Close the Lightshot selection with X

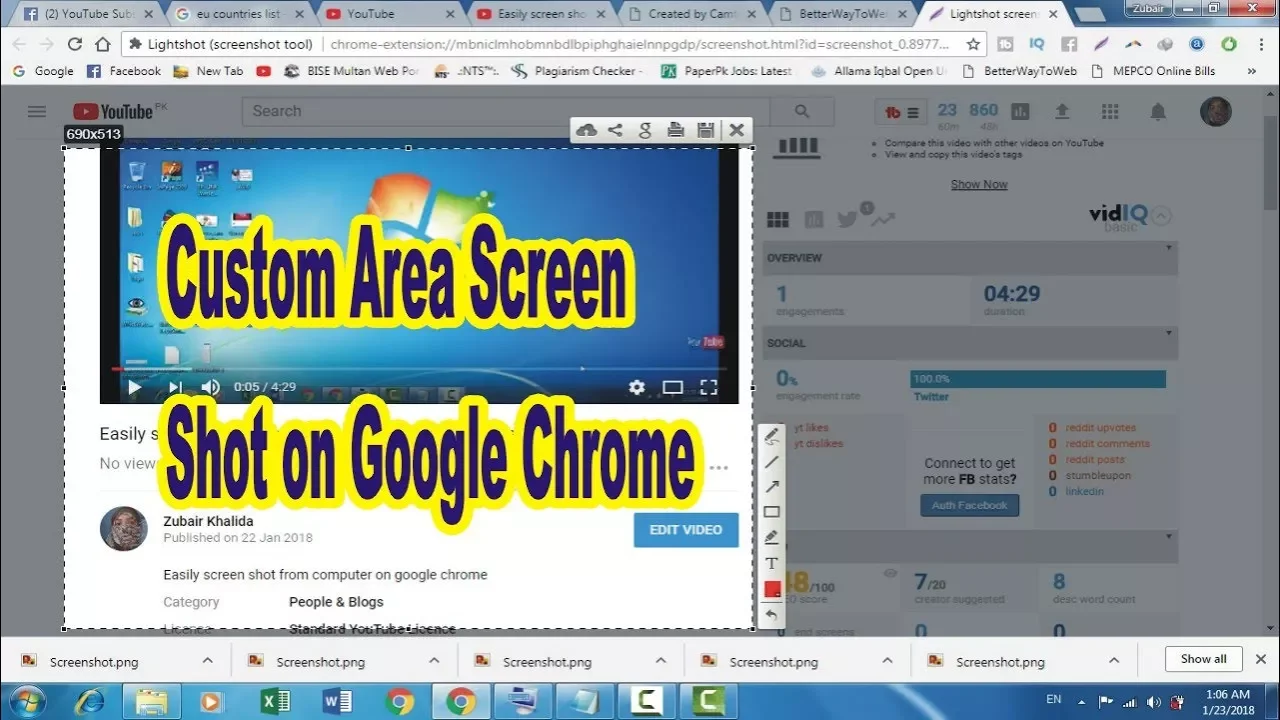[737, 130]
